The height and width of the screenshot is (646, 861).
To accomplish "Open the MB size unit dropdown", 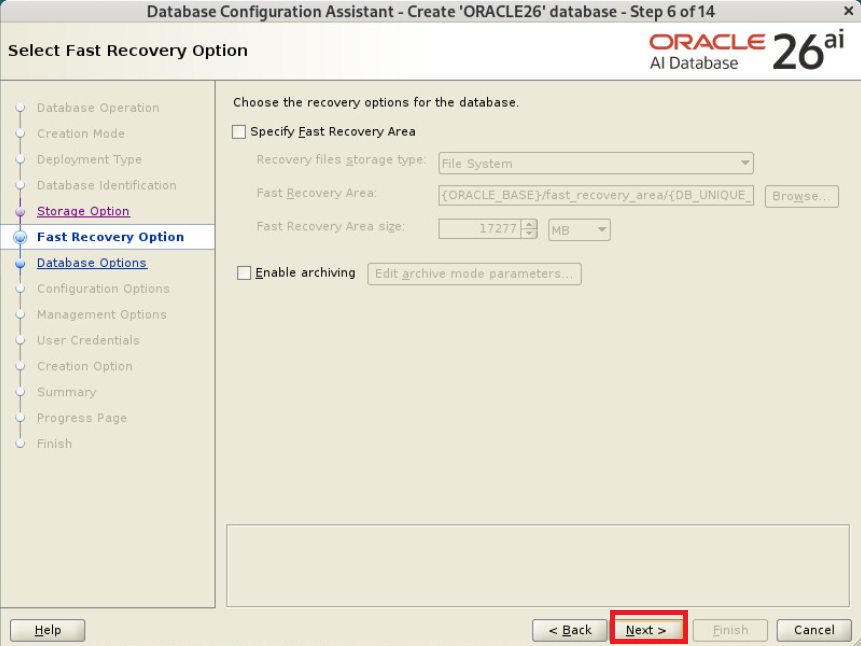I will [579, 230].
